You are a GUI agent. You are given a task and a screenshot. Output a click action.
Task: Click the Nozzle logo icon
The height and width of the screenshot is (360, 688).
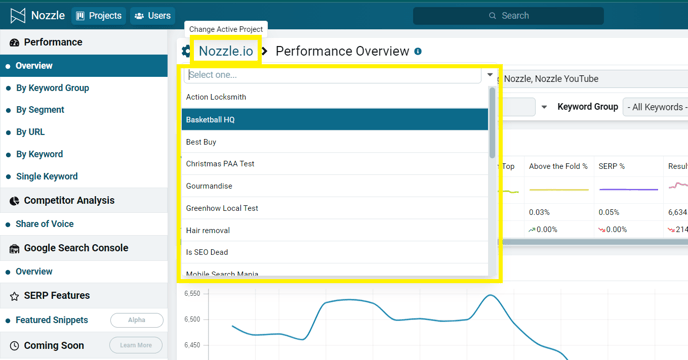click(18, 16)
